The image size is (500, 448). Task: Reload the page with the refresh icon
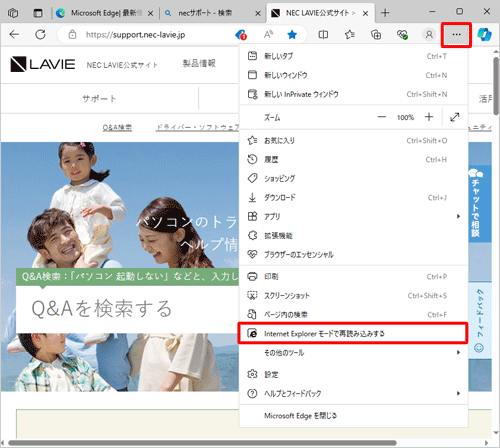coord(40,34)
